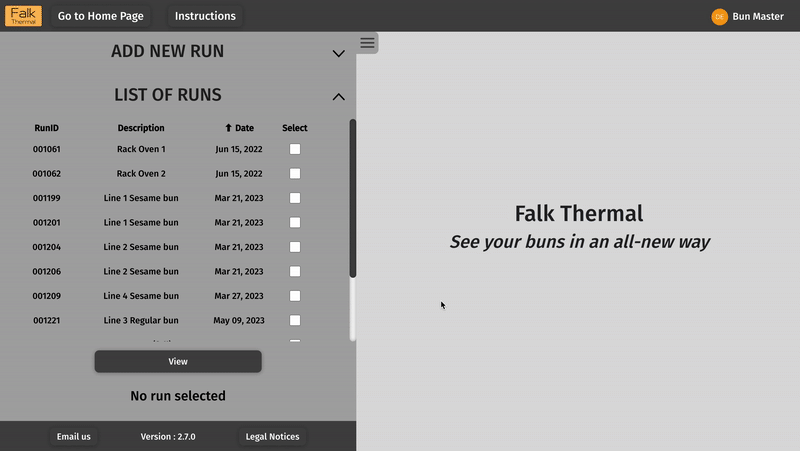Click RunID 001061

coord(46,149)
